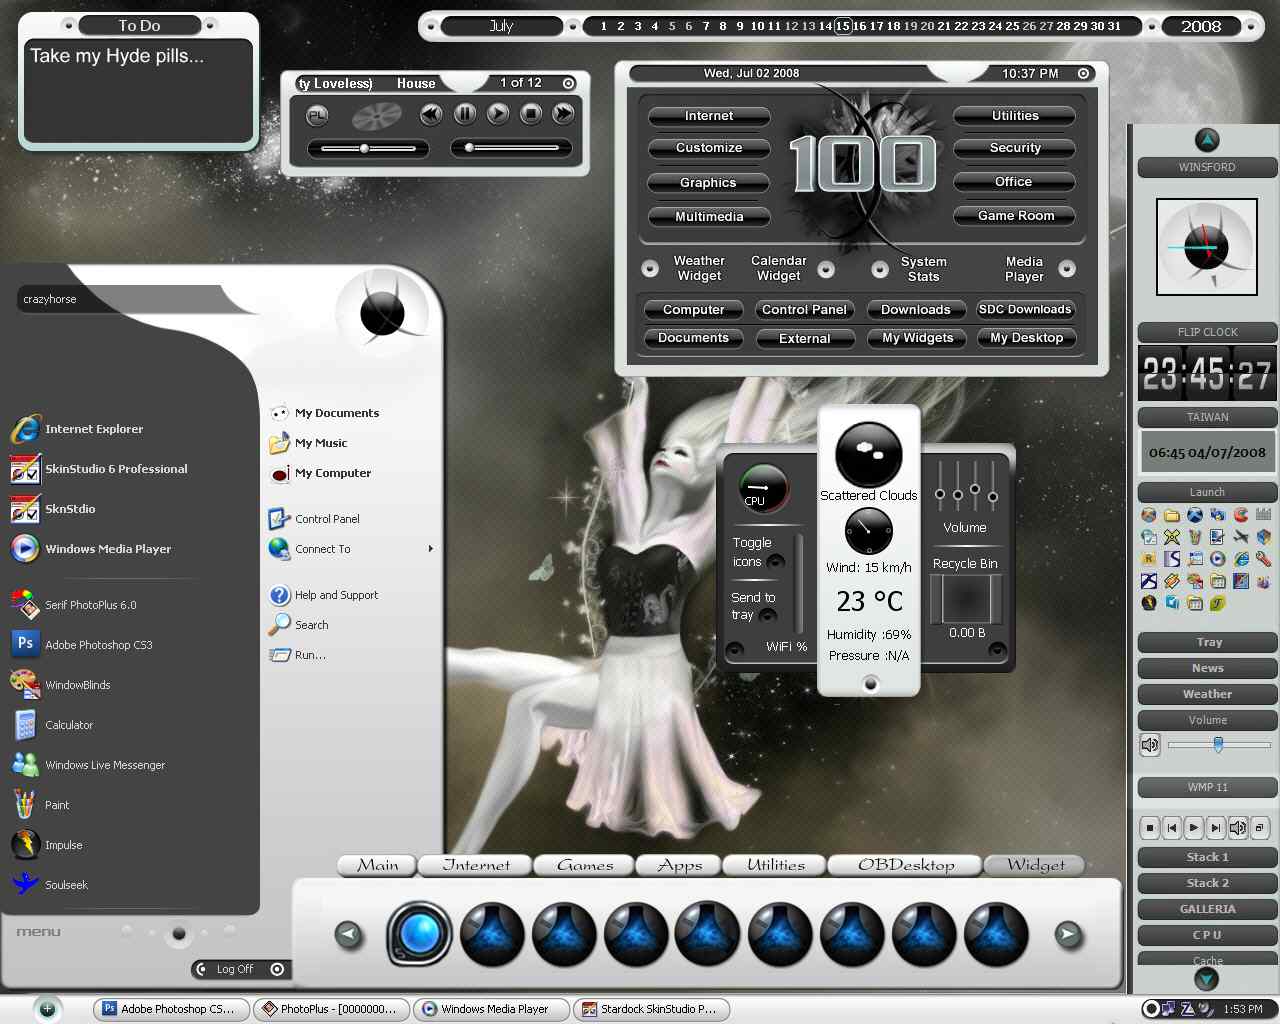Collapse sidebar with top arrow button
This screenshot has width=1280, height=1024.
pyautogui.click(x=1207, y=140)
